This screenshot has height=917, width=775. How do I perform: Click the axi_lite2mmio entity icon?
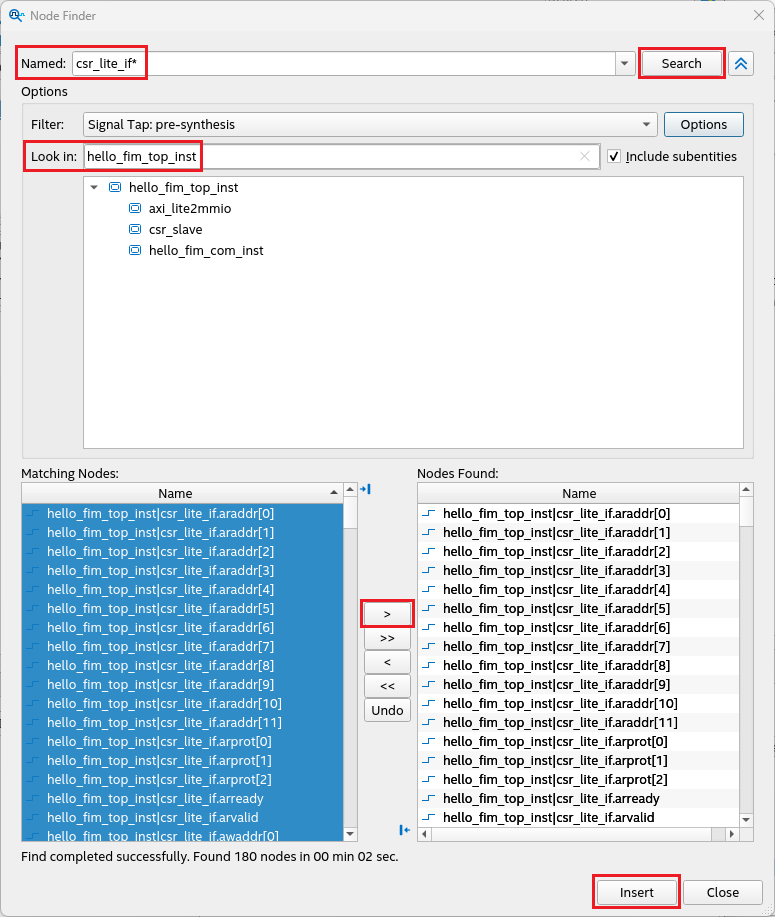[x=135, y=209]
